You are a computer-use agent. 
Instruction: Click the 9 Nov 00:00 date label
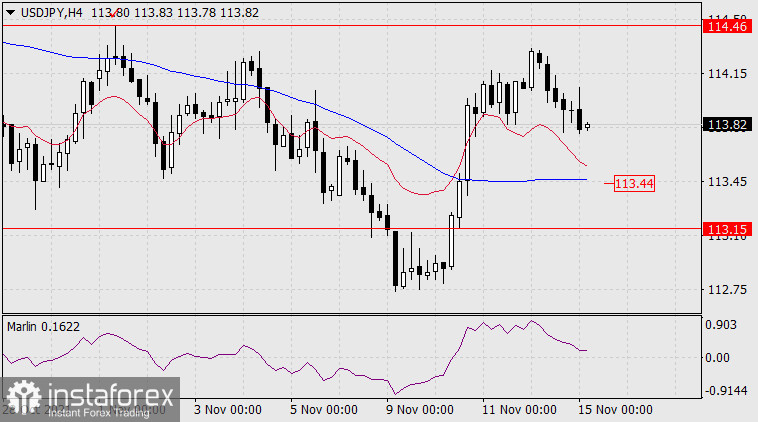[421, 410]
